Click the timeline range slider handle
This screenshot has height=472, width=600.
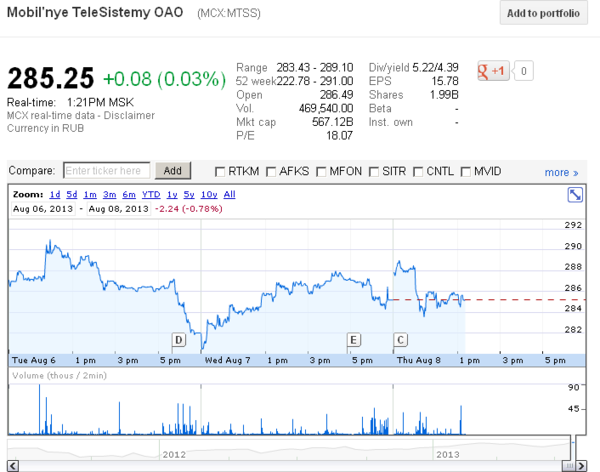click(x=569, y=466)
